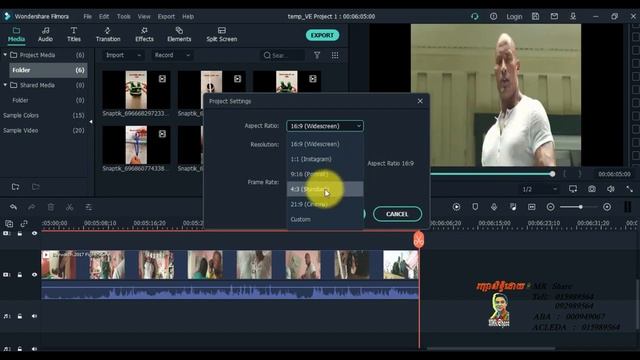The image size is (640, 360).
Task: Click the Login link
Action: click(514, 16)
